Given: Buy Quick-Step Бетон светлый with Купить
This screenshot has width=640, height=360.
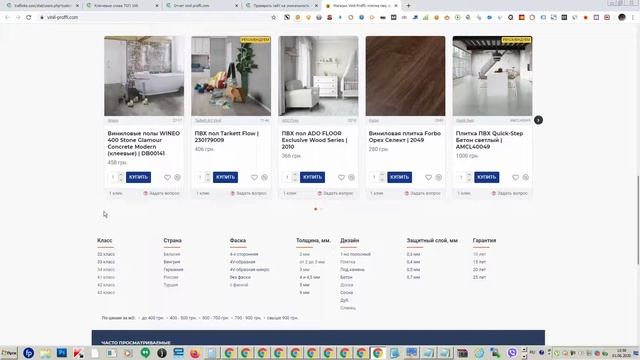Looking at the screenshot, I should (487, 177).
